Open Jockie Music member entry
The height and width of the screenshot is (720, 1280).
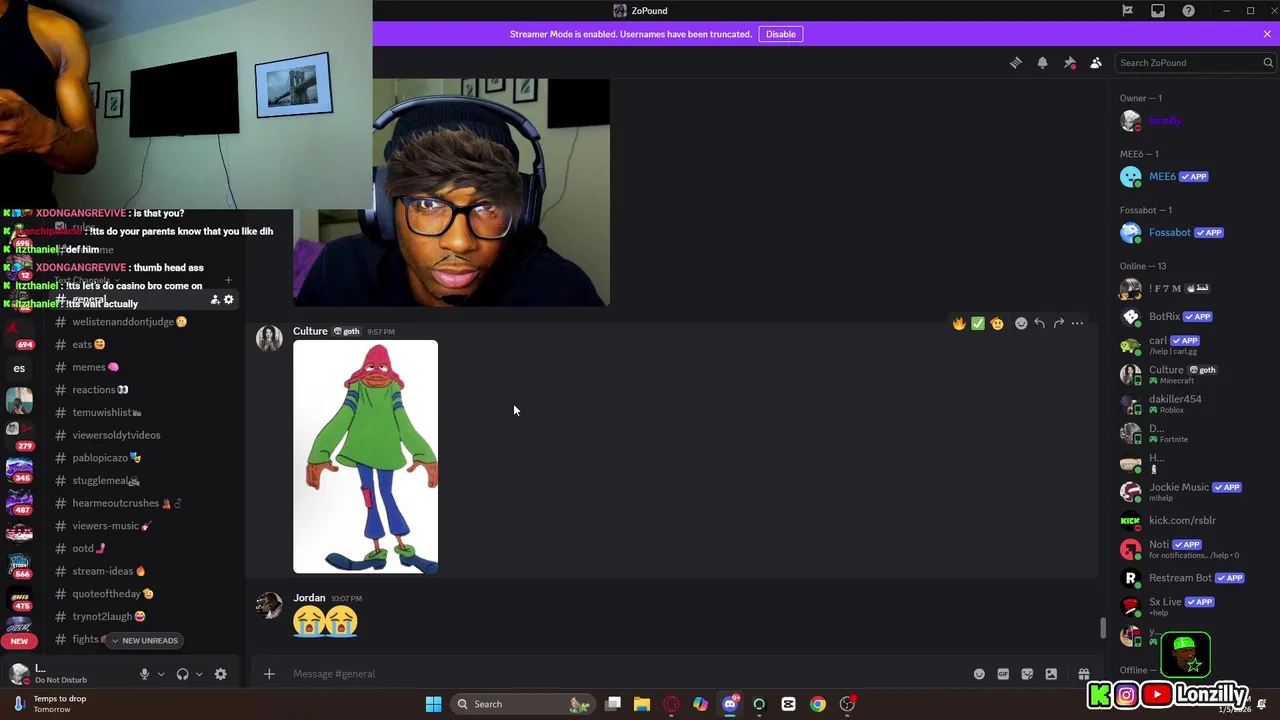click(1194, 492)
